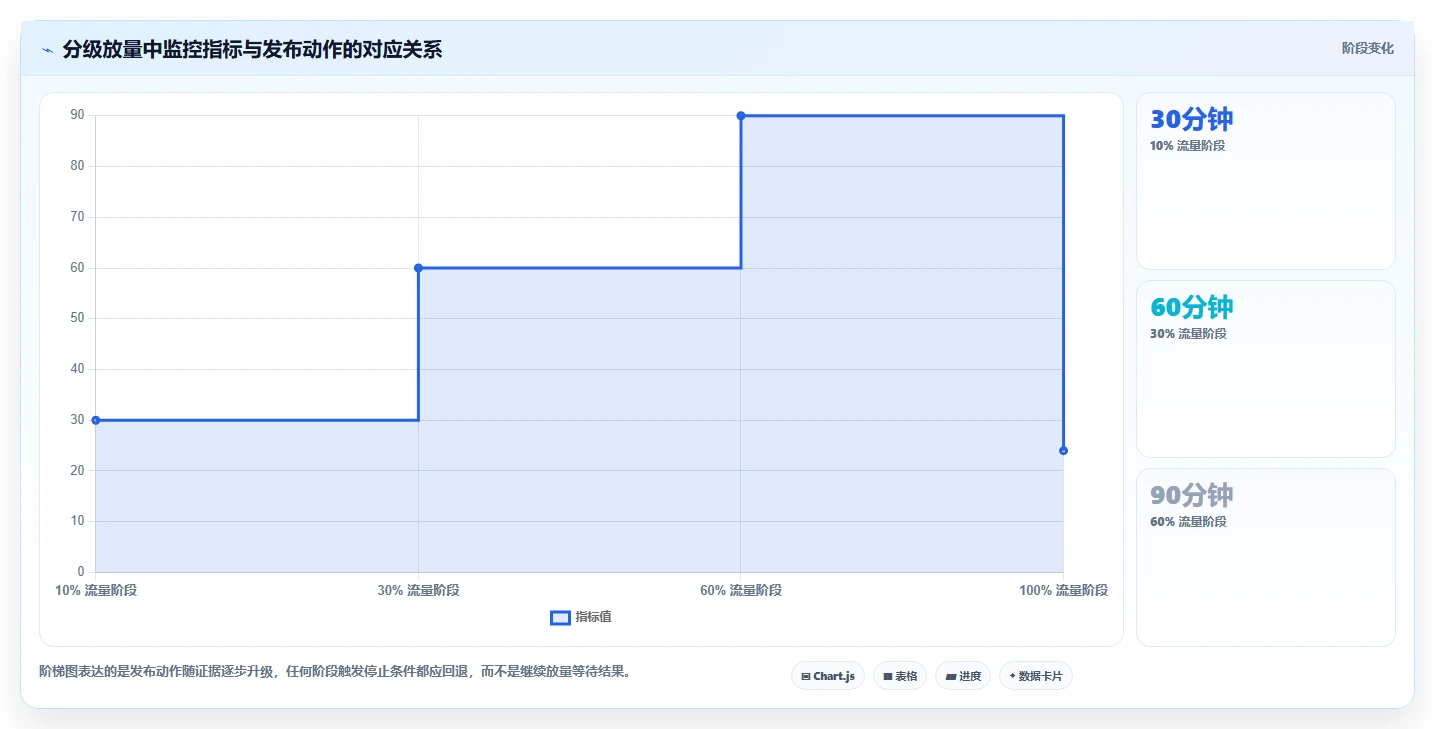
Task: Click the 进度 tag icon
Action: 950,677
